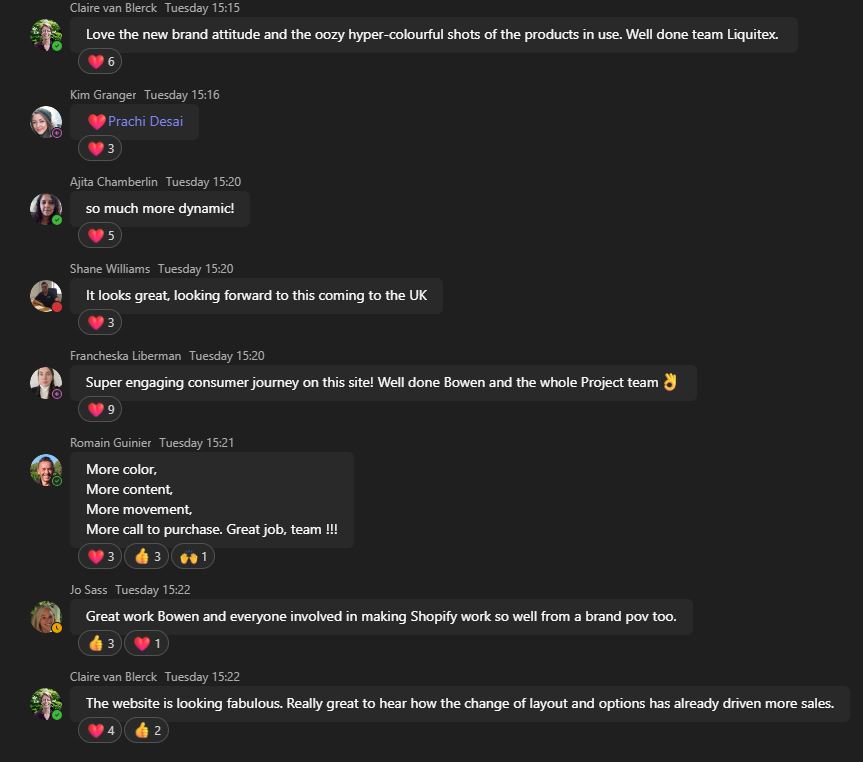The image size is (863, 762).
Task: Click heart reaction on 'website is looking fabulous'
Action: 100,731
